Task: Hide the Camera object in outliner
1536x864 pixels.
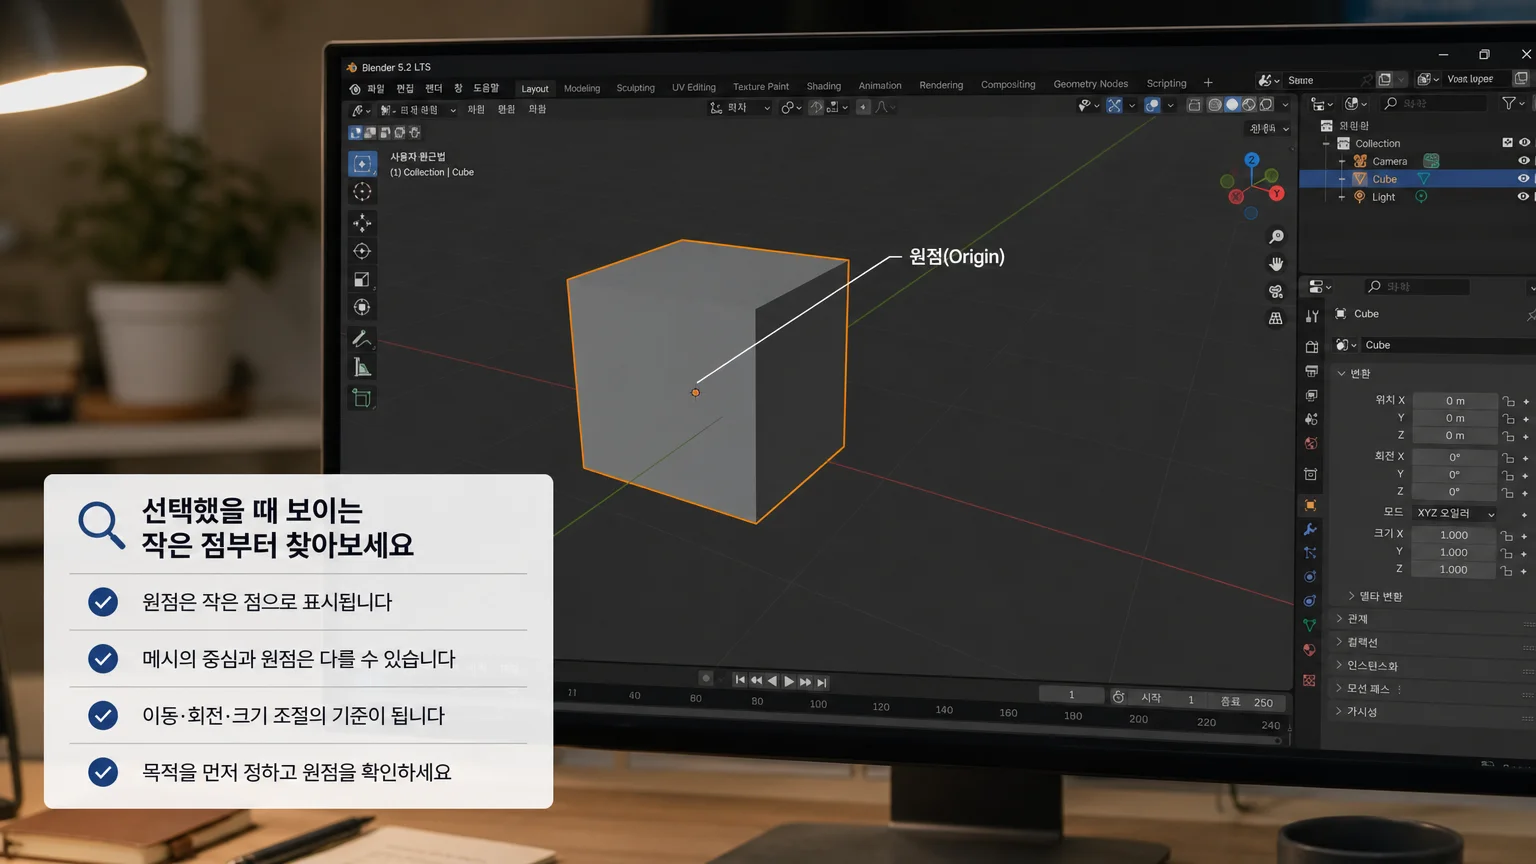Action: [x=1524, y=161]
